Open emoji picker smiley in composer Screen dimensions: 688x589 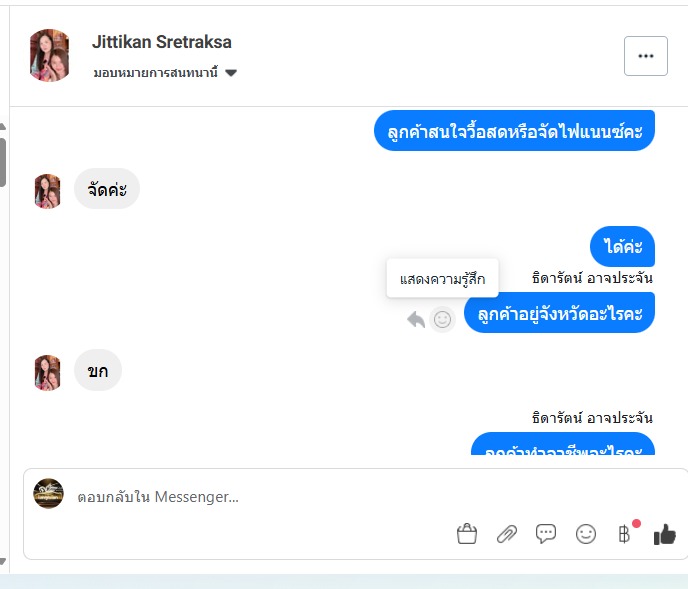click(586, 534)
